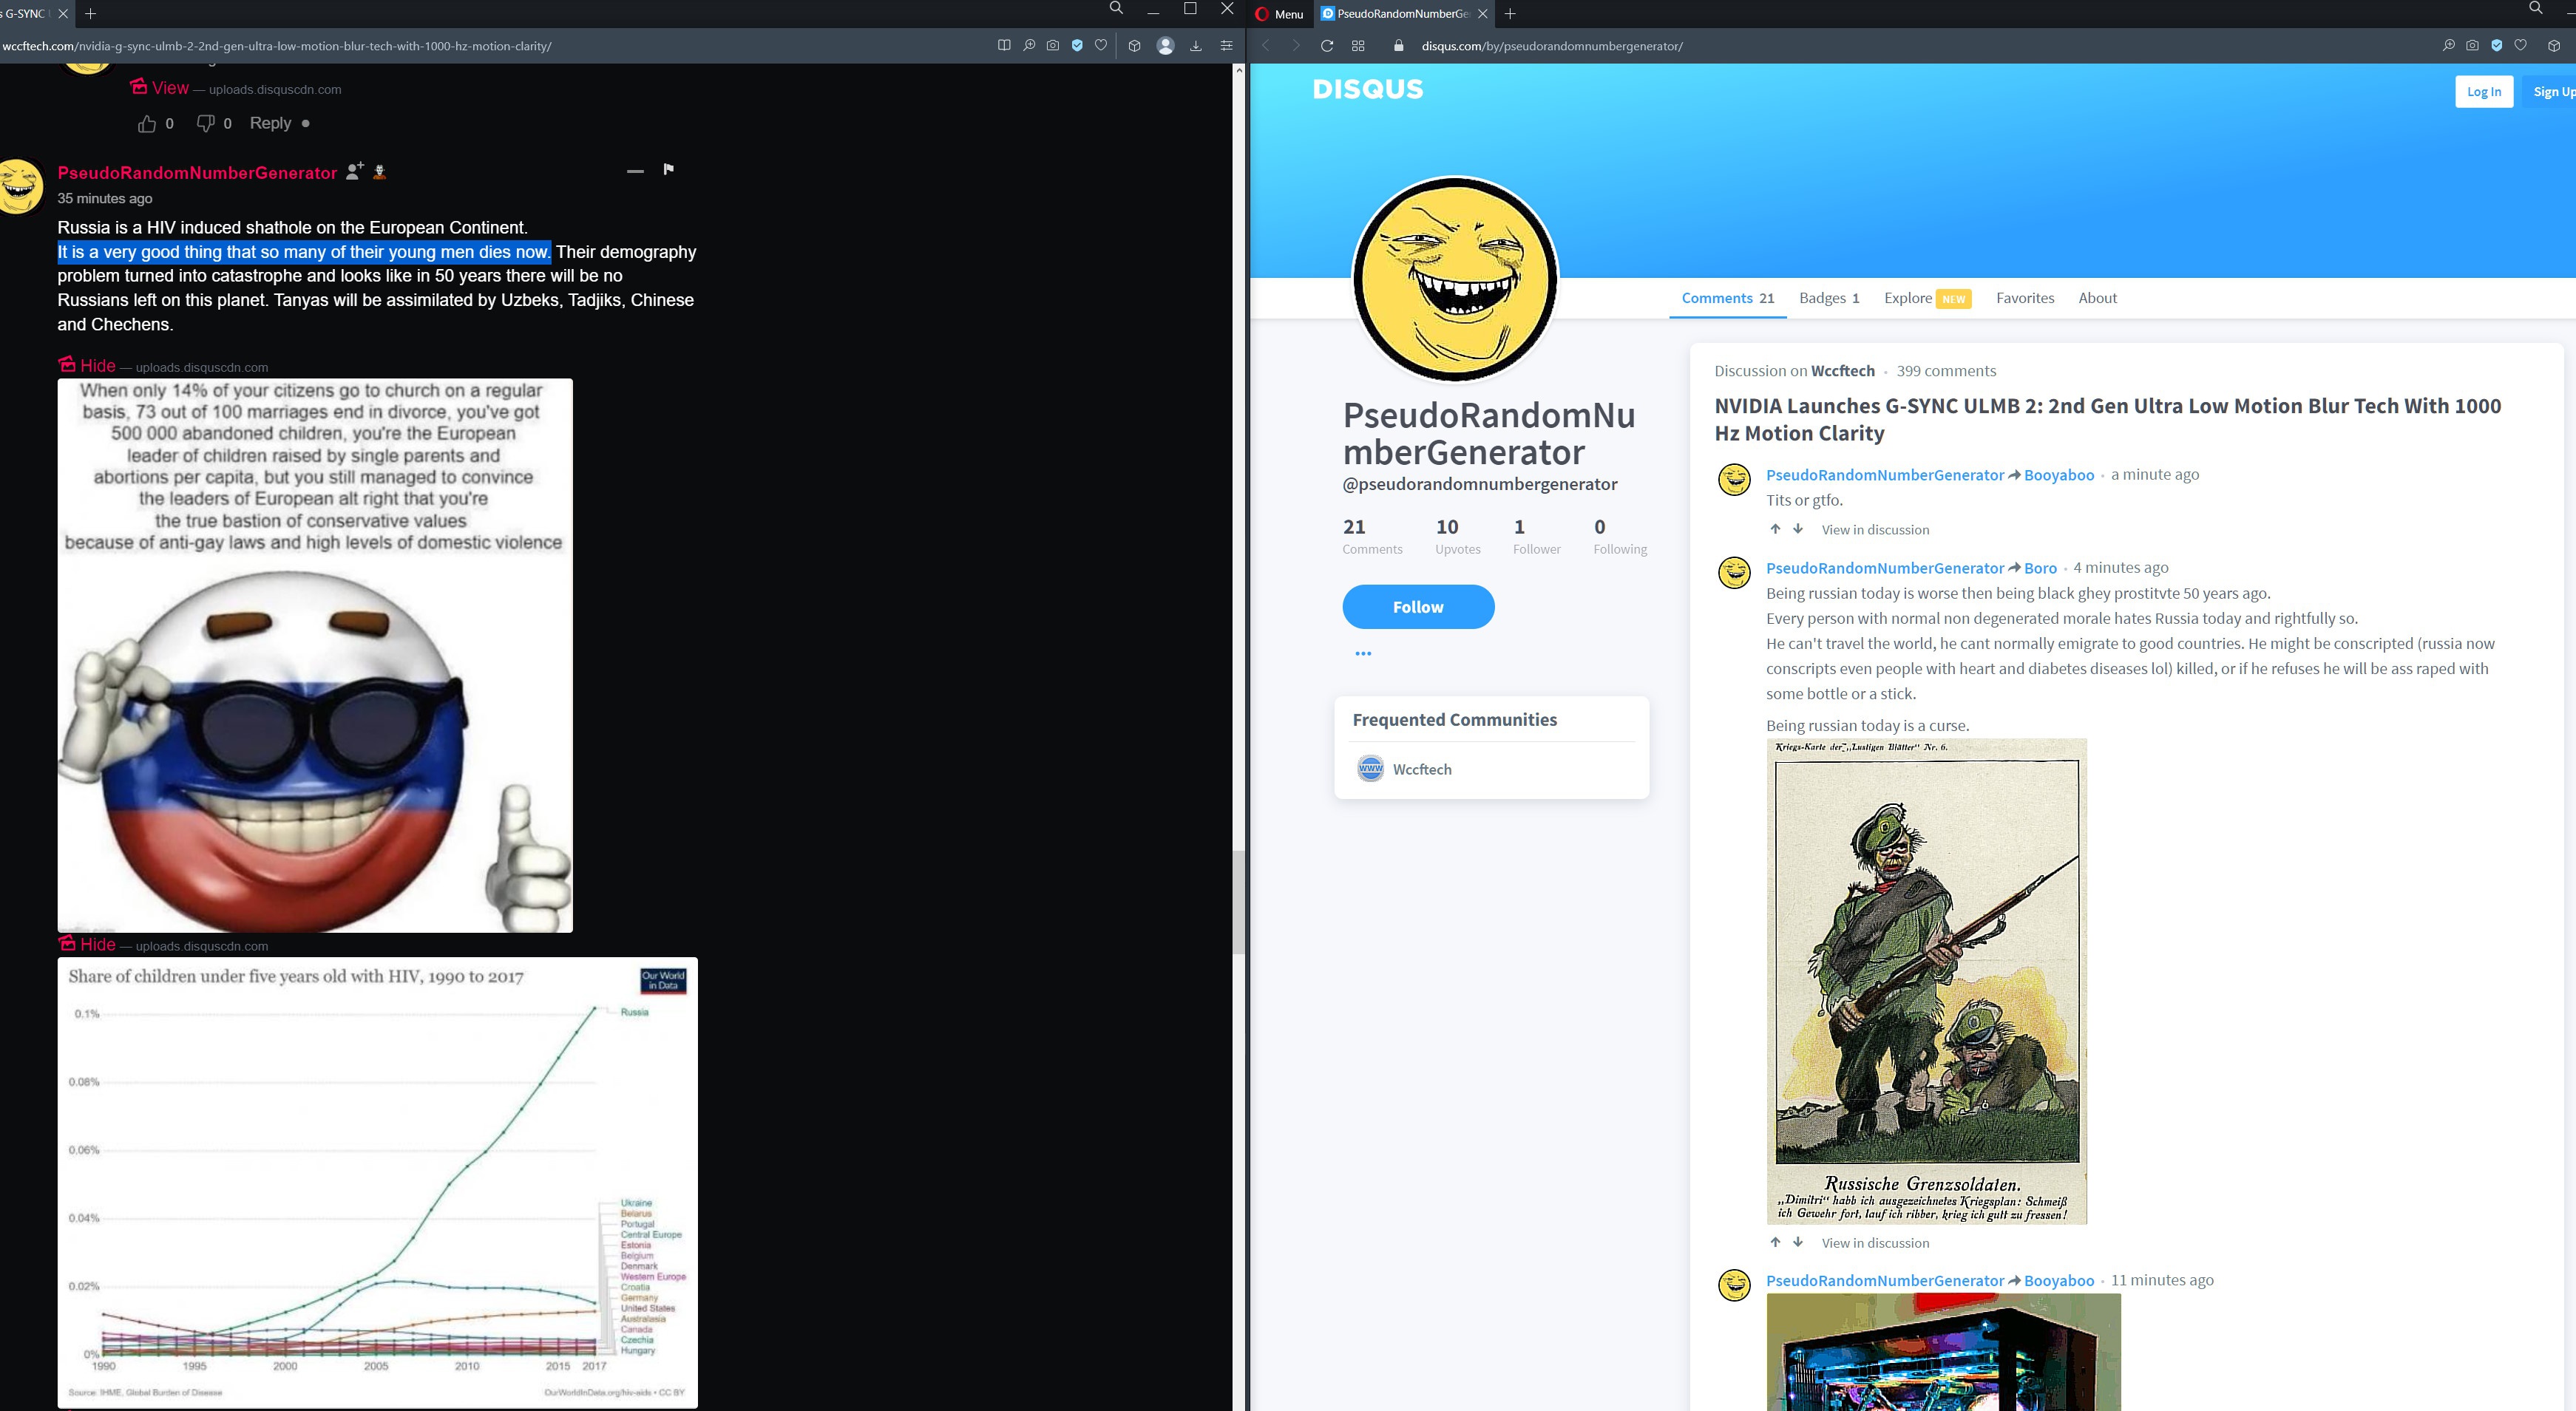2576x1411 pixels.
Task: Upvote the comment above with thumbs-up icon
Action: coord(147,123)
